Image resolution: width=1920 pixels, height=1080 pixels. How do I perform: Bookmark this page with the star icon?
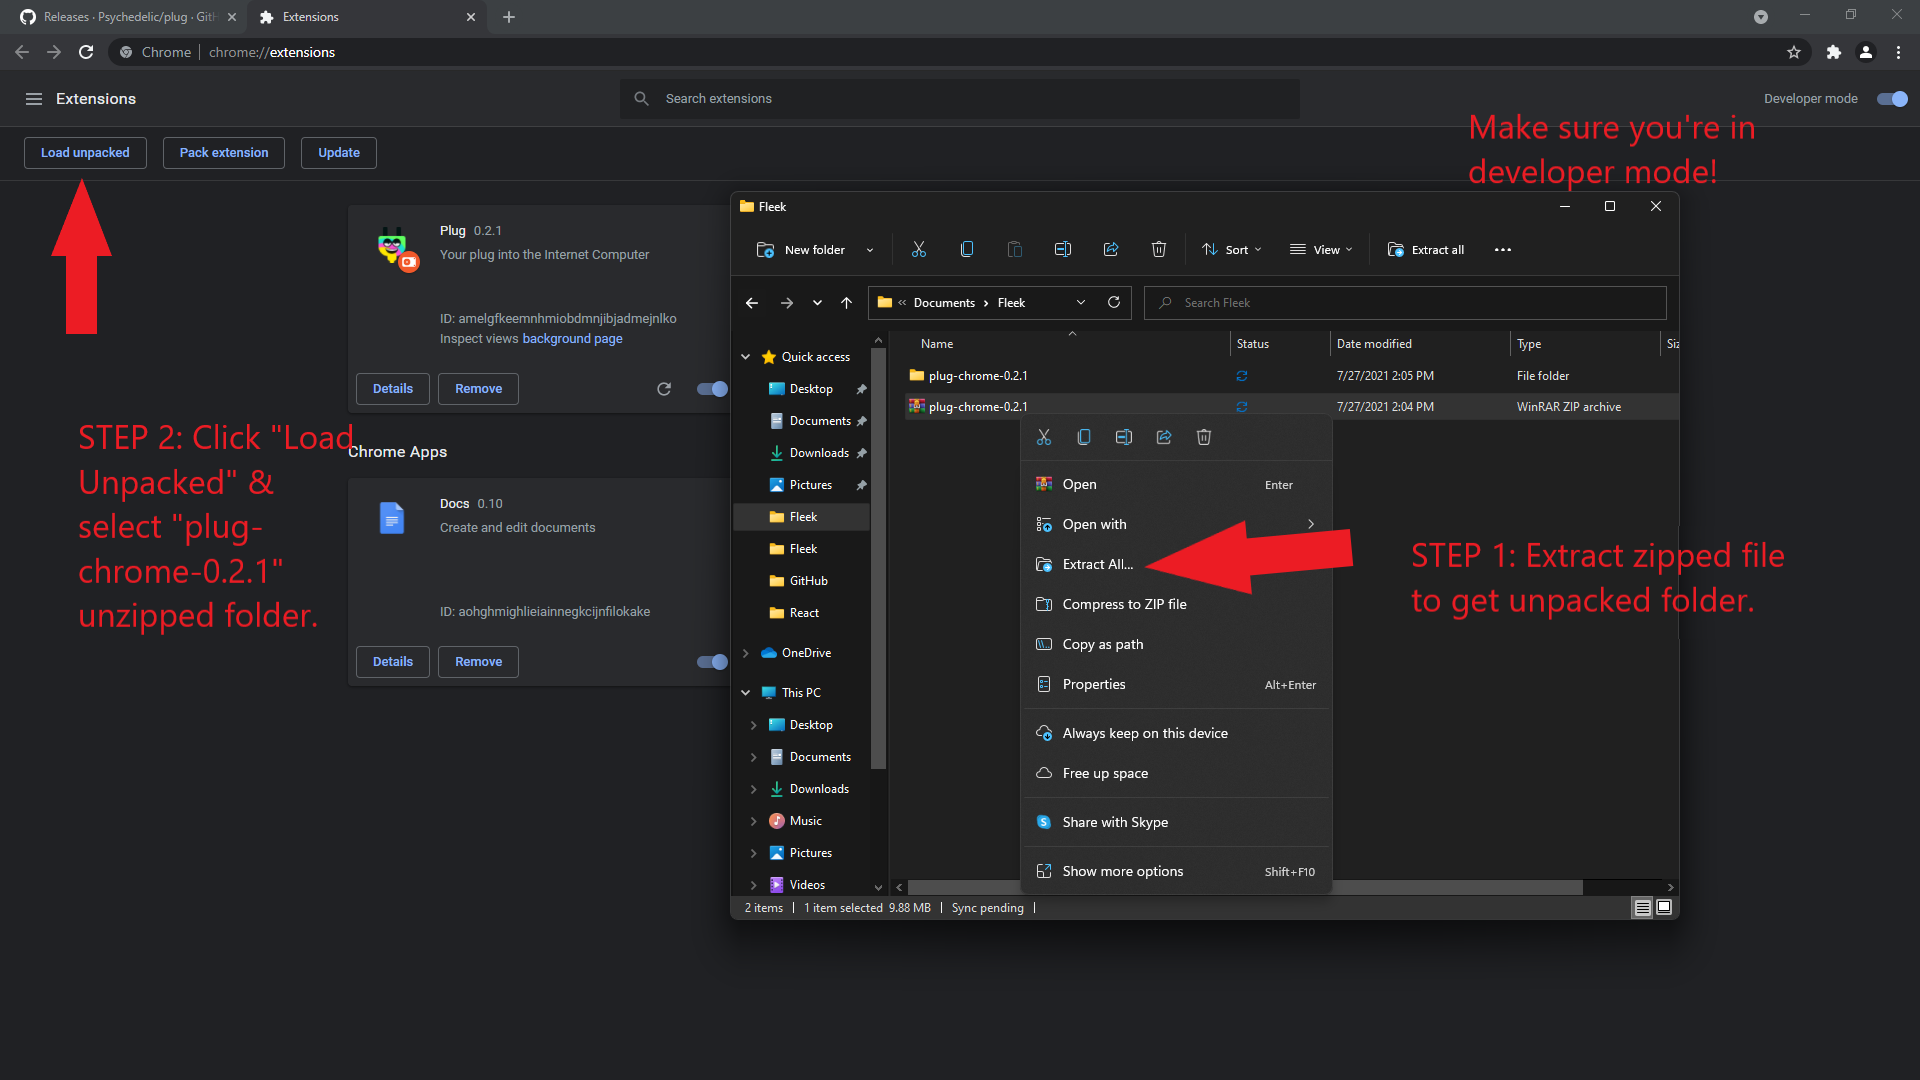click(1794, 52)
